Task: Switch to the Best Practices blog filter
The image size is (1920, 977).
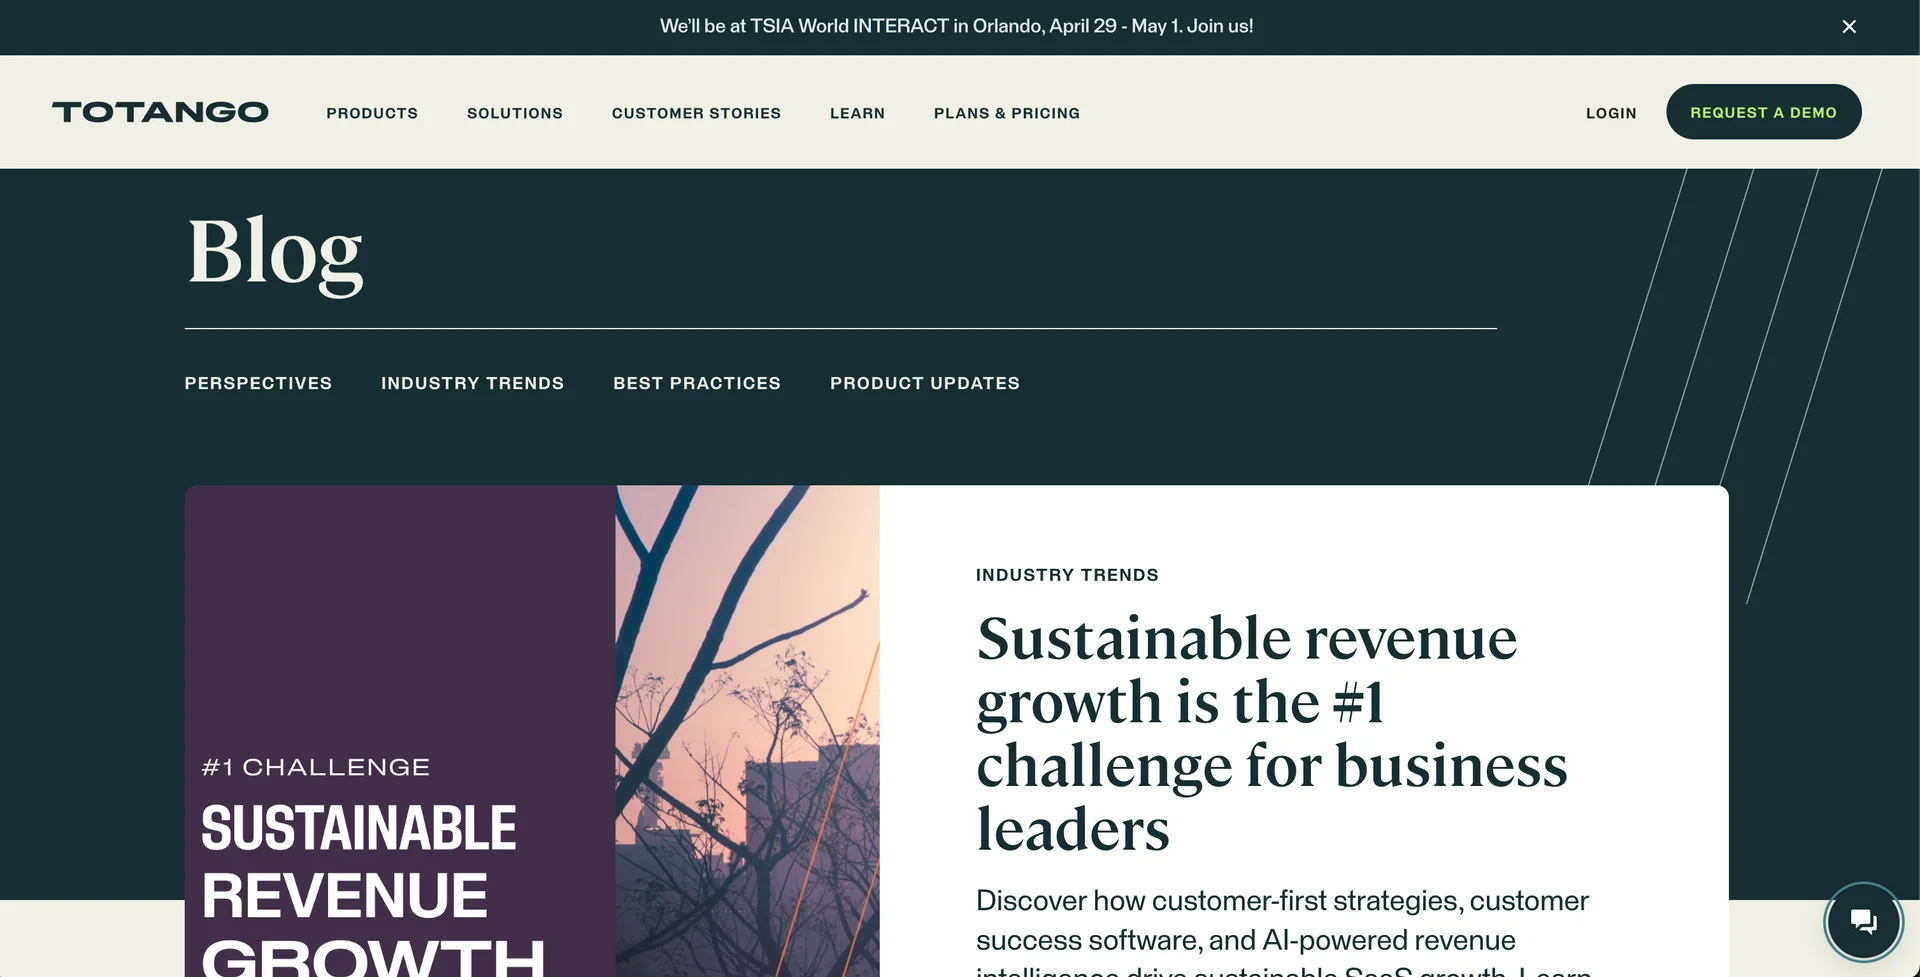Action: click(697, 383)
